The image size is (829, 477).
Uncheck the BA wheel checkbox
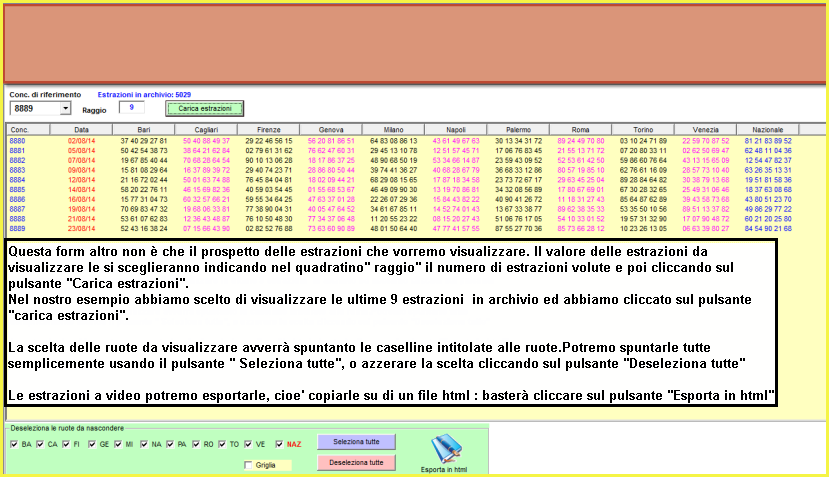14,444
